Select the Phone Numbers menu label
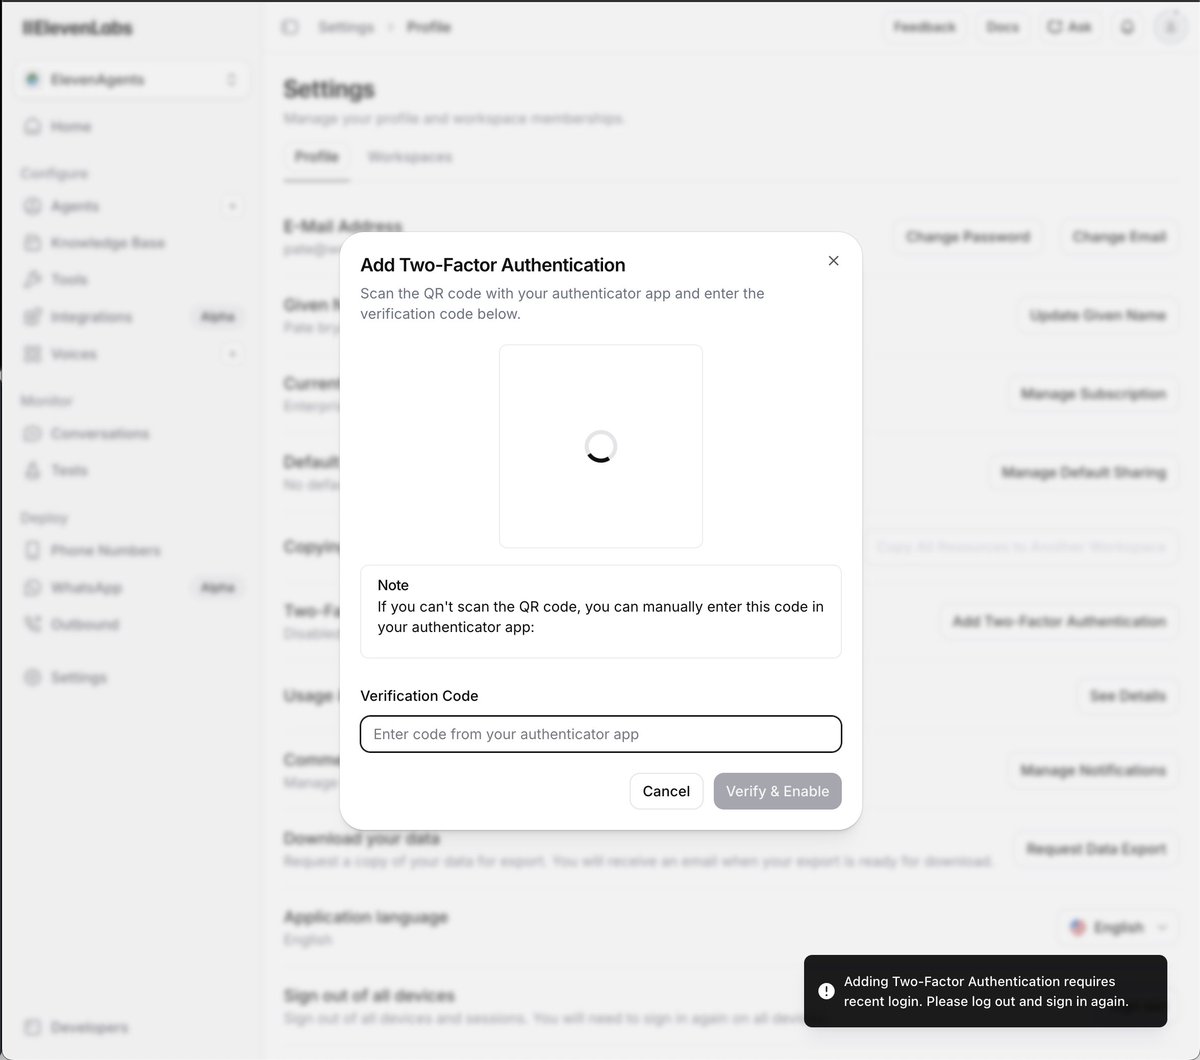Screen dimensions: 1200x1060 click(106, 550)
